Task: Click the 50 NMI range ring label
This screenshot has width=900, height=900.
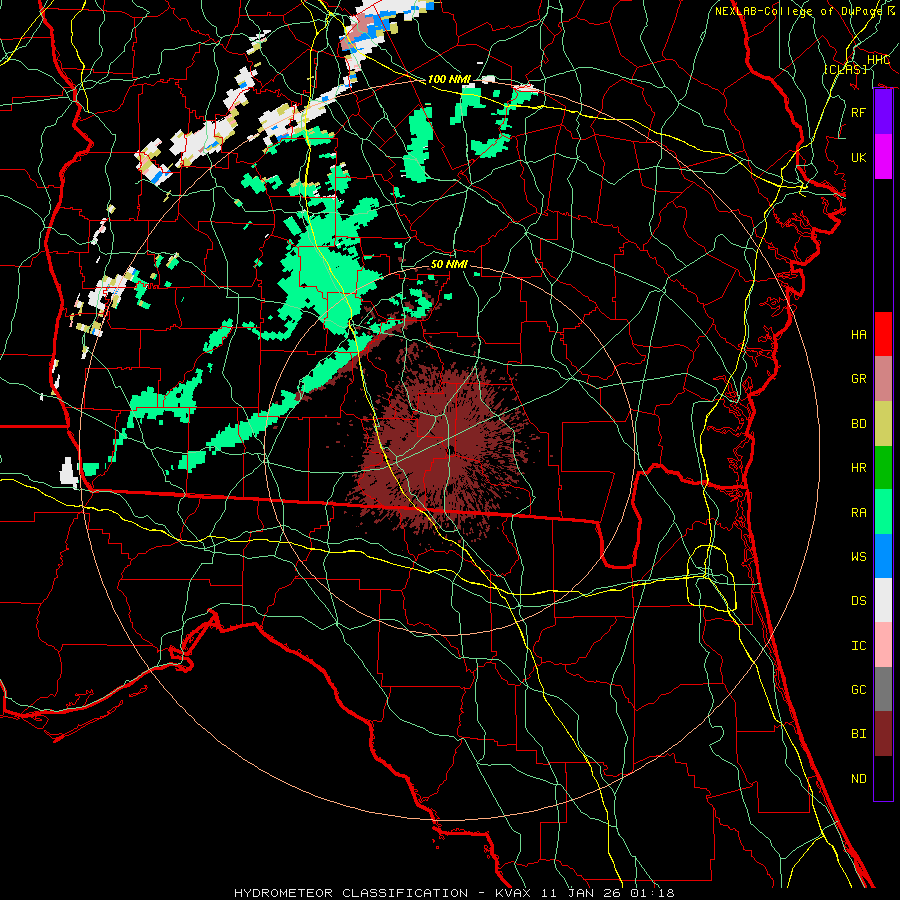Action: pos(449,264)
